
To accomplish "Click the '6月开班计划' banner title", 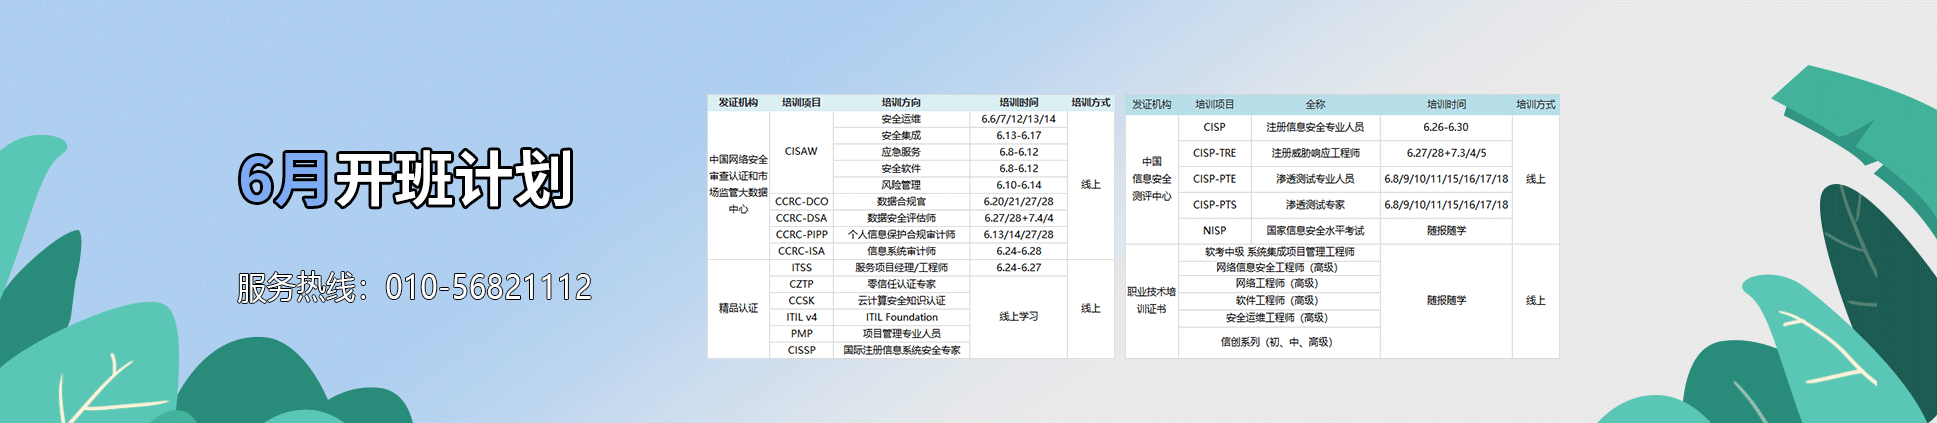I will (x=405, y=180).
